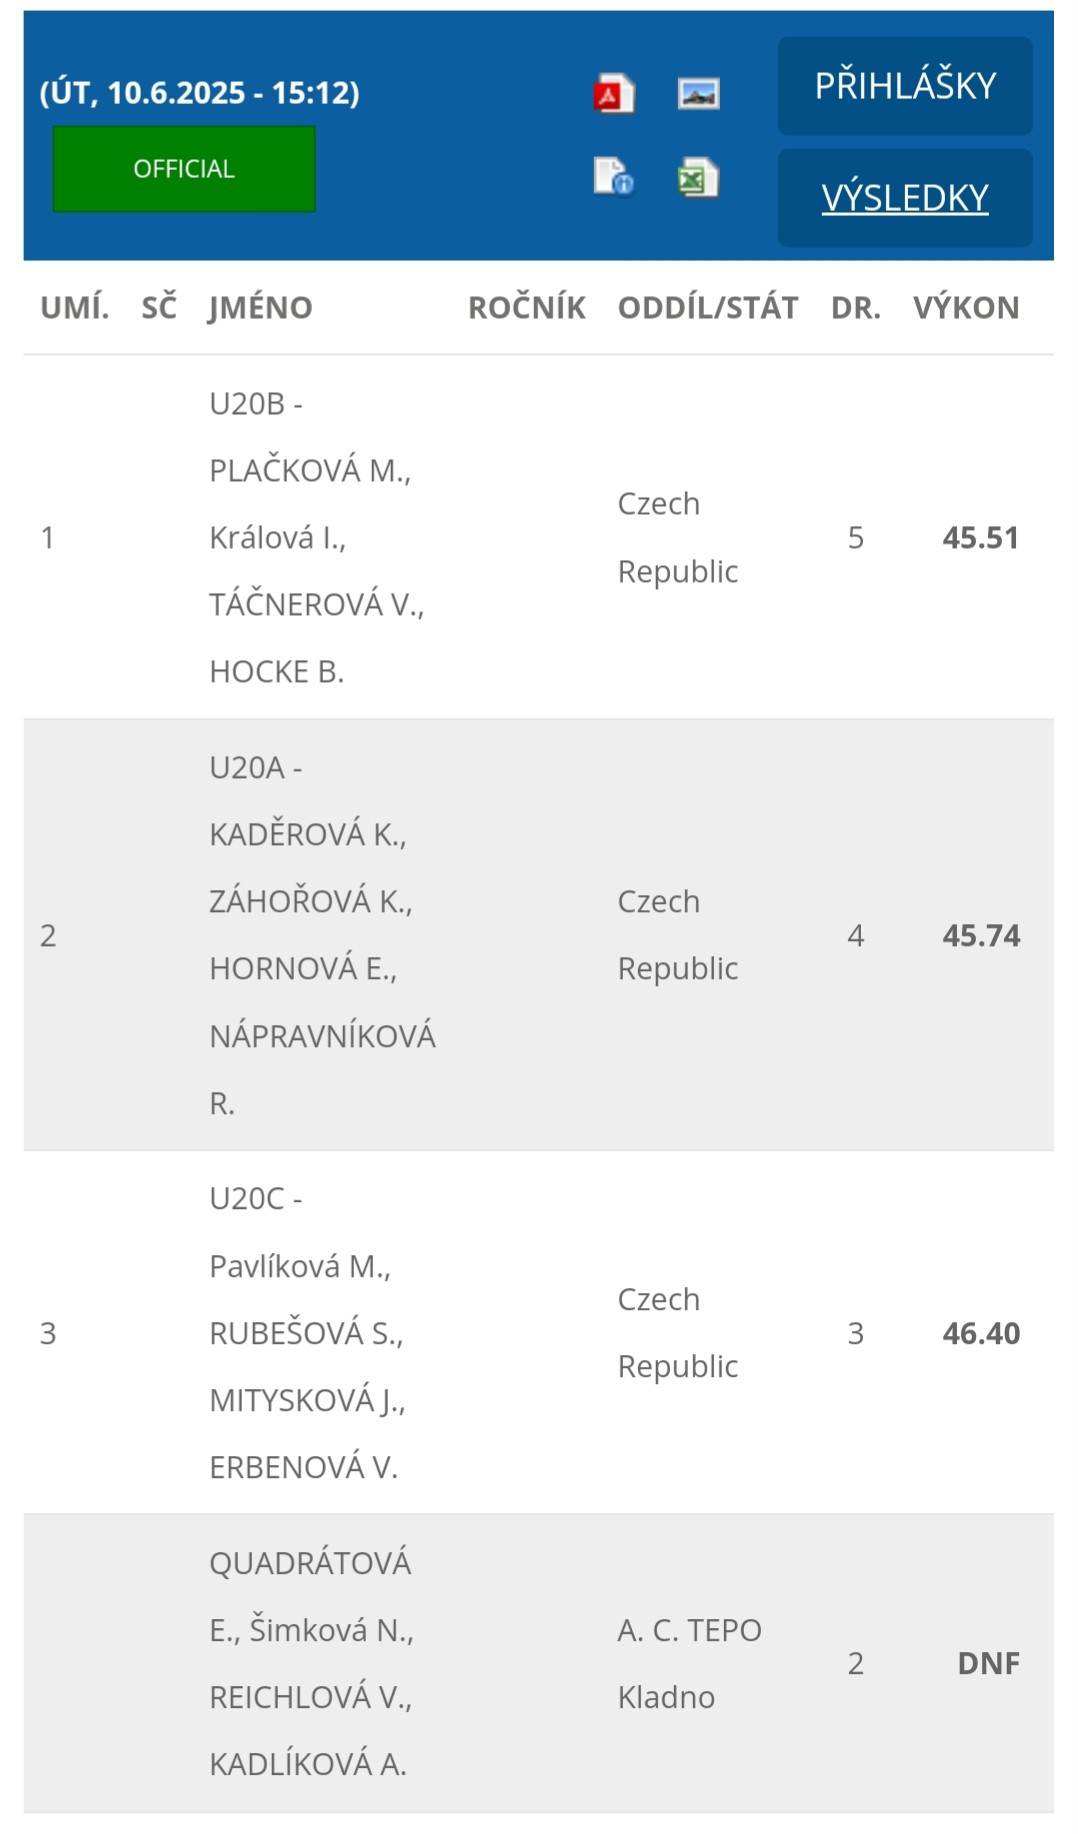1078x1834 pixels.
Task: Sort by the VÝKON column header
Action: 966,307
